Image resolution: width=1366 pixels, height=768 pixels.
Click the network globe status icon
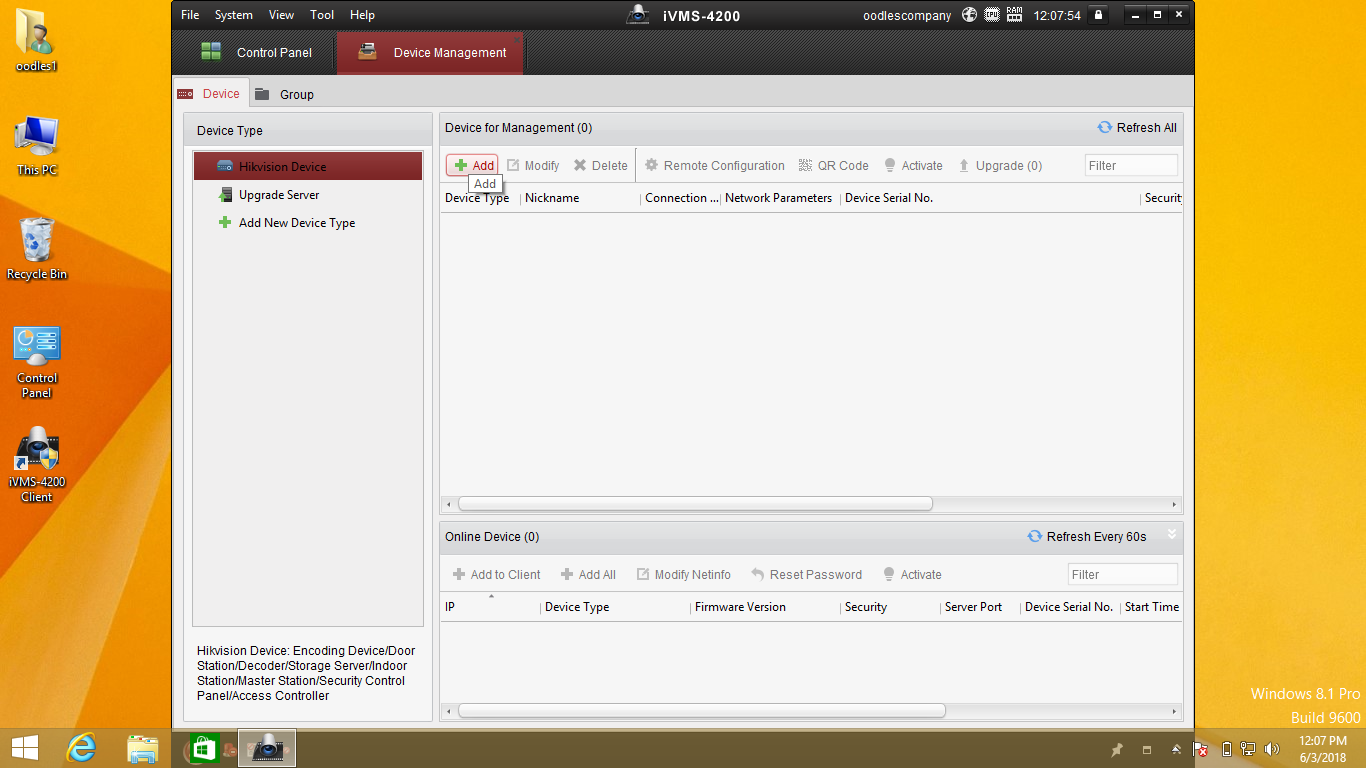[969, 15]
